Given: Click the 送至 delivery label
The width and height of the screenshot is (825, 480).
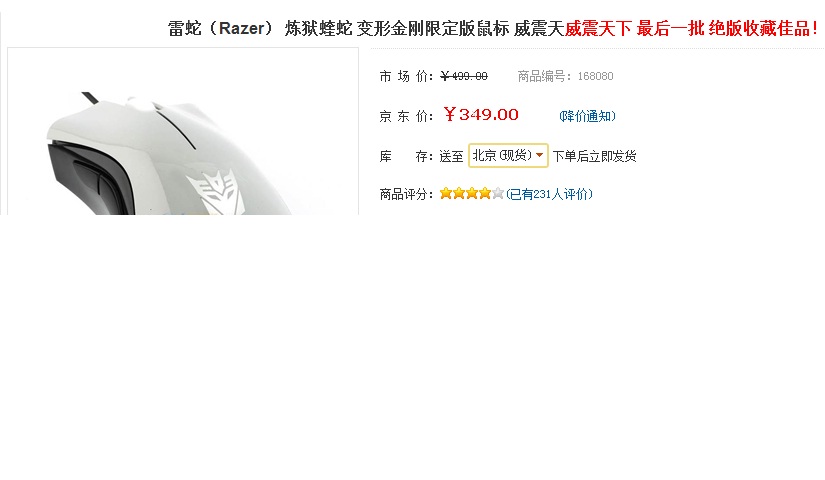Looking at the screenshot, I should click(451, 156).
